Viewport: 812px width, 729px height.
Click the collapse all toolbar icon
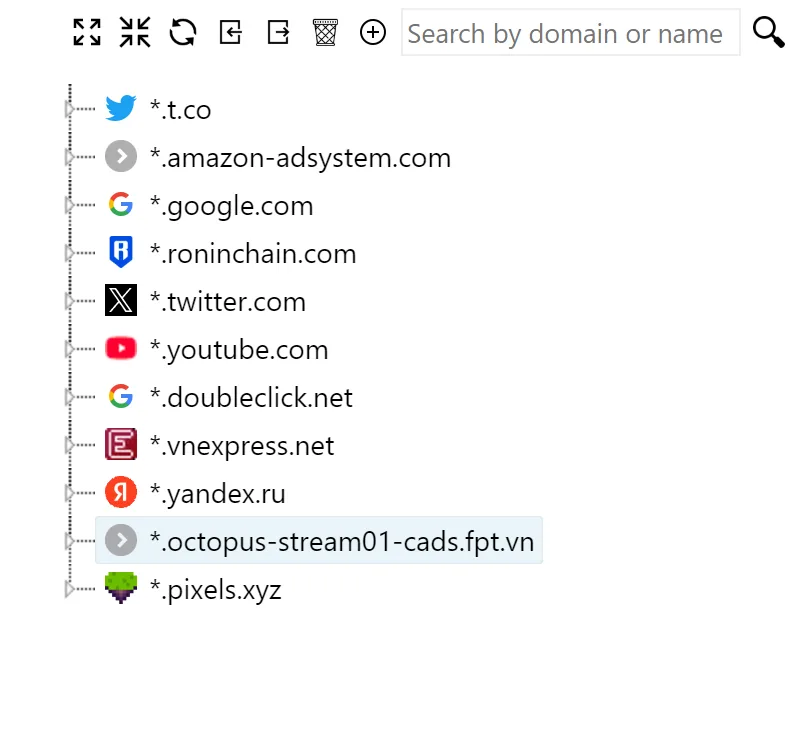coord(135,32)
